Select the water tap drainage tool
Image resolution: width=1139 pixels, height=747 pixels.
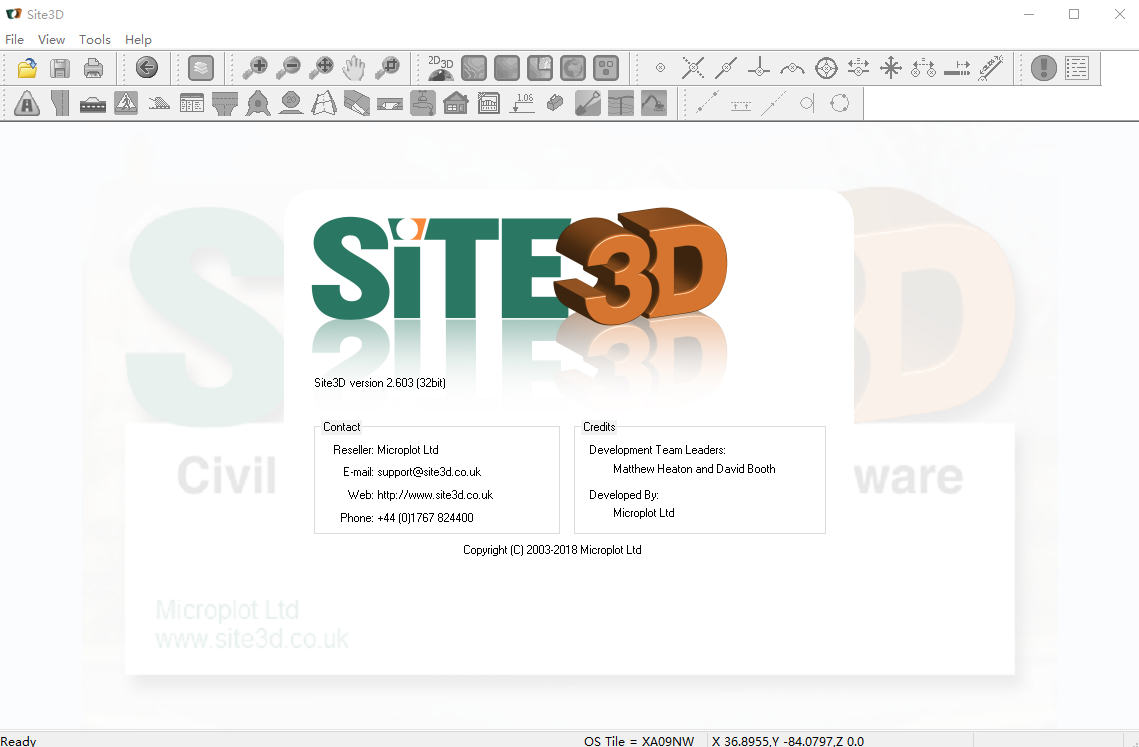click(423, 104)
